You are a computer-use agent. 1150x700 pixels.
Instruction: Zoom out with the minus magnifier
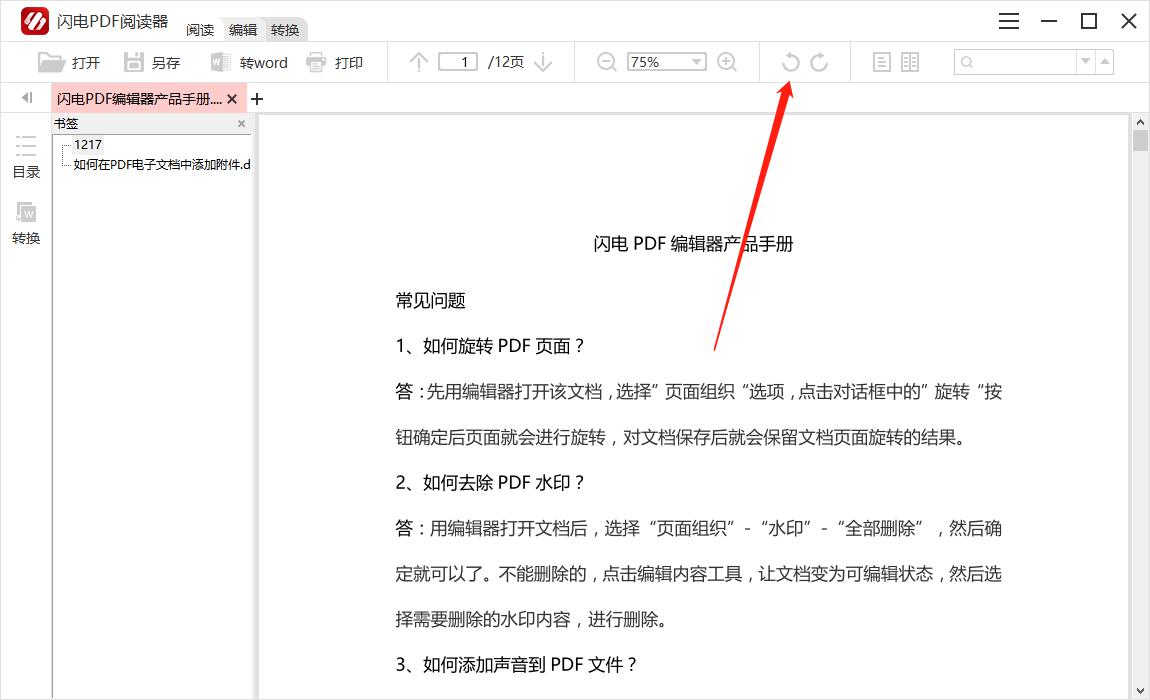[x=606, y=62]
